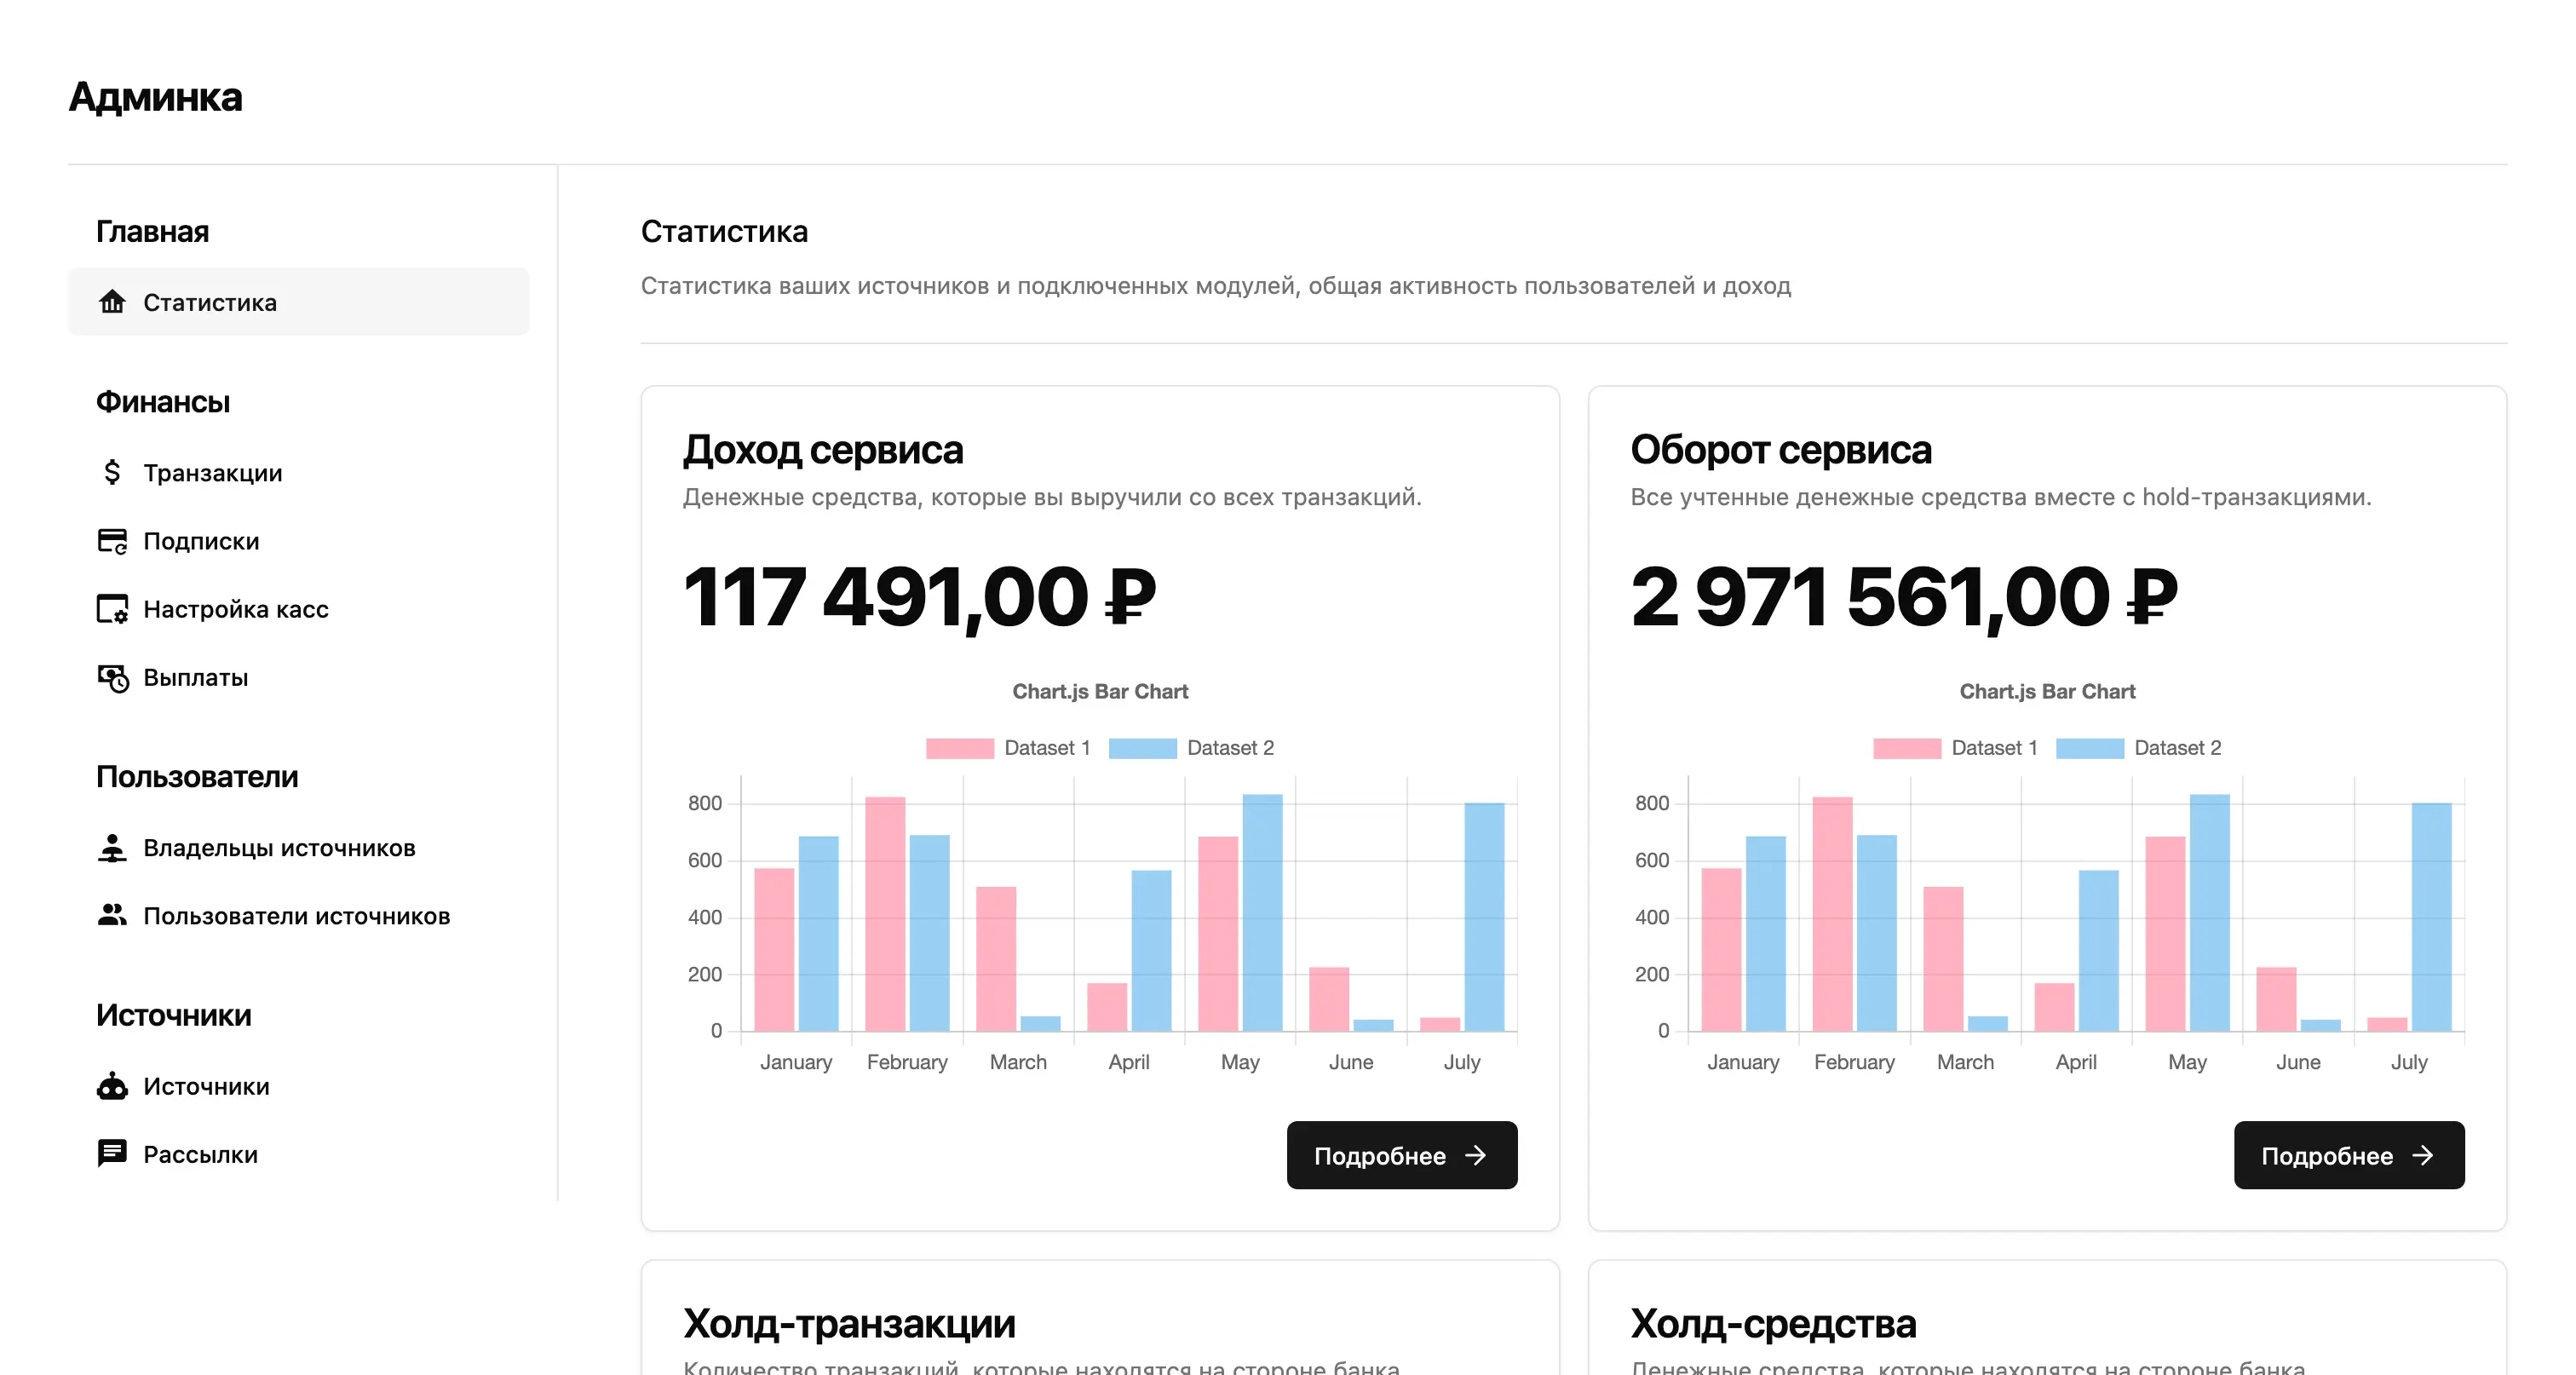Open Пользователи источников via the group icon
This screenshot has width=2576, height=1375.
[x=112, y=915]
